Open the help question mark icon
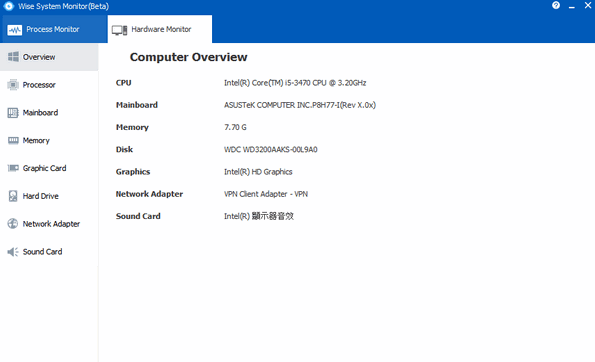Image resolution: width=595 pixels, height=362 pixels. [x=556, y=5]
